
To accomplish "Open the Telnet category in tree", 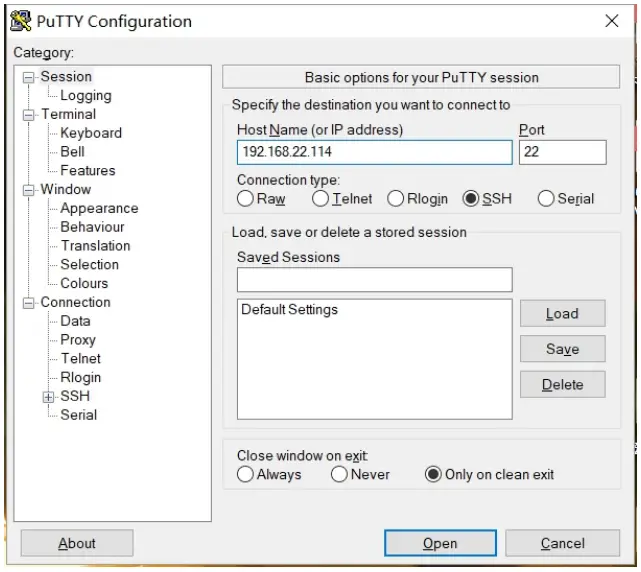I will click(x=81, y=359).
